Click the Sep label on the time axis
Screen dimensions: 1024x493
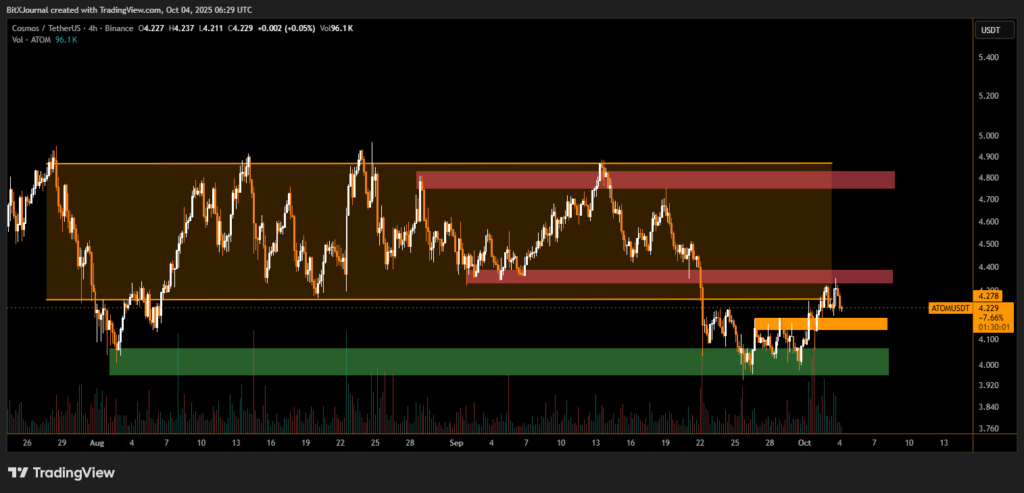coord(457,441)
